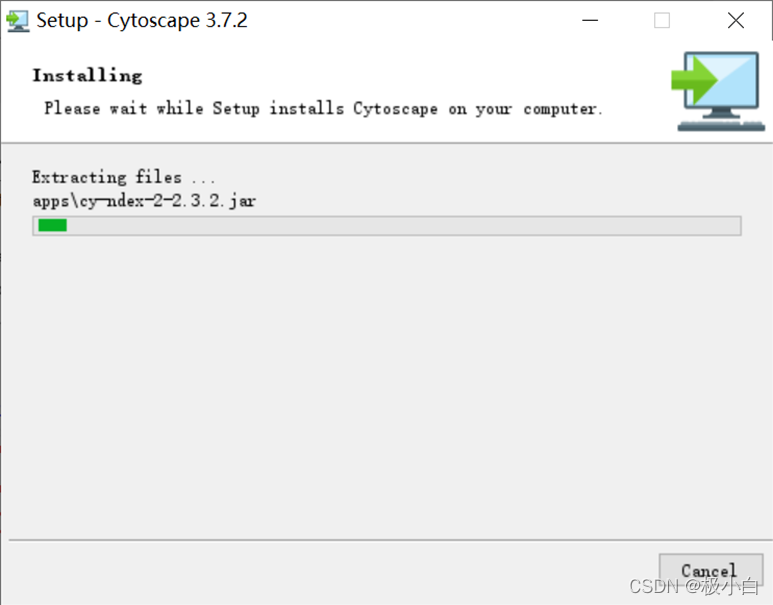Click the horizontal separator above Cancel
773x605 pixels.
click(386, 540)
